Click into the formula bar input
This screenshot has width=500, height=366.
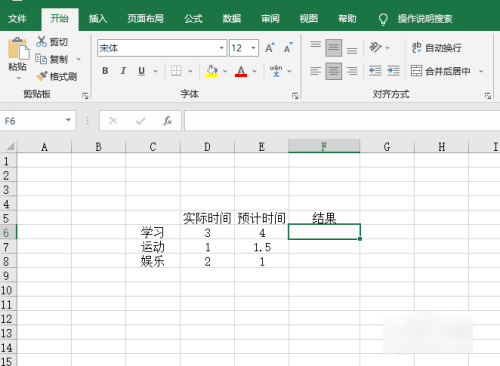coord(342,121)
